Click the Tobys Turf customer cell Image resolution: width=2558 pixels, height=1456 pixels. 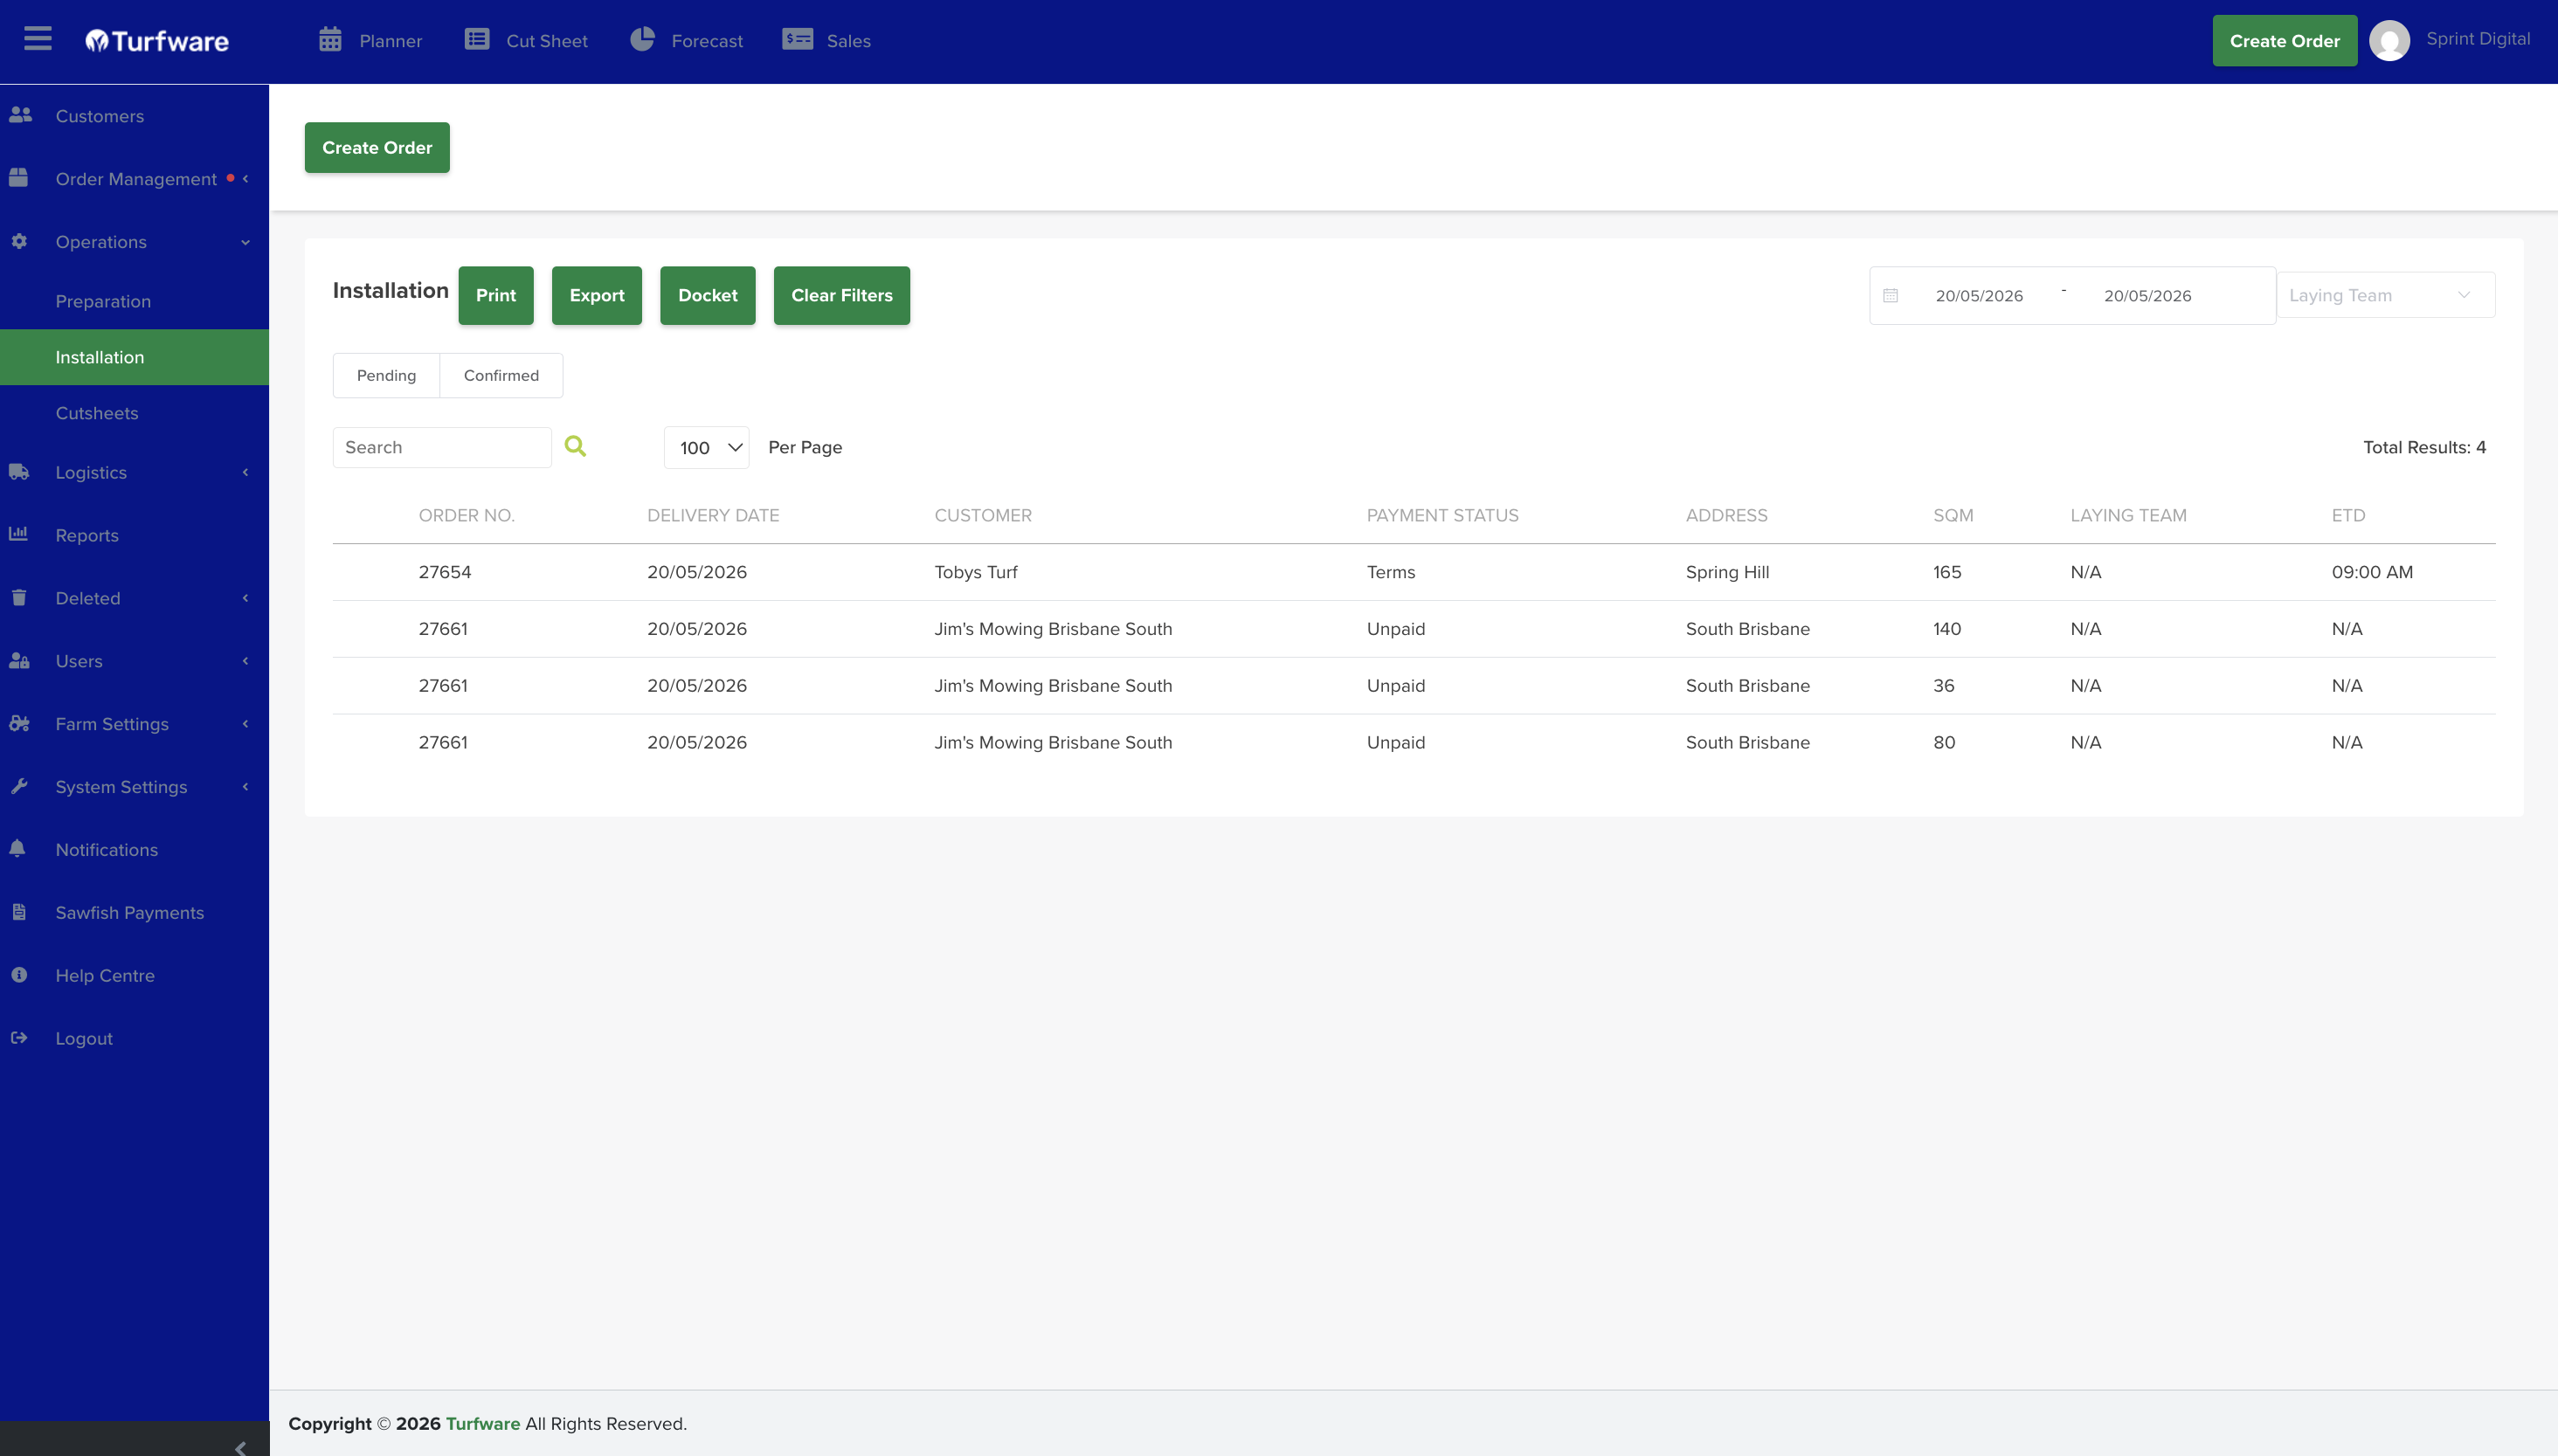click(976, 572)
